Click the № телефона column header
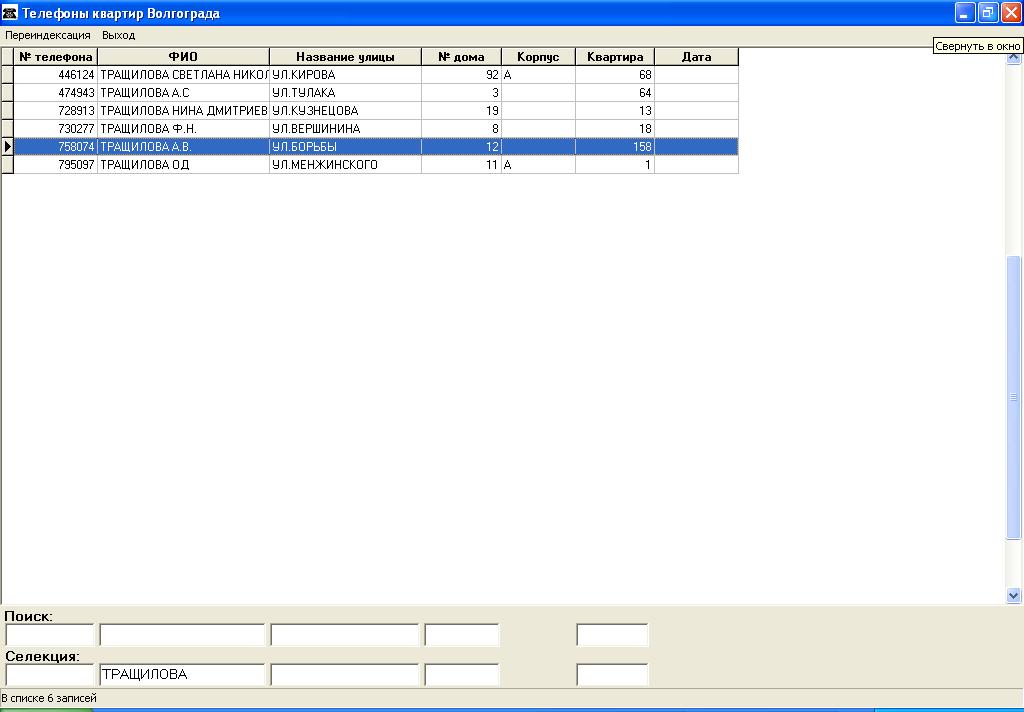 (56, 57)
